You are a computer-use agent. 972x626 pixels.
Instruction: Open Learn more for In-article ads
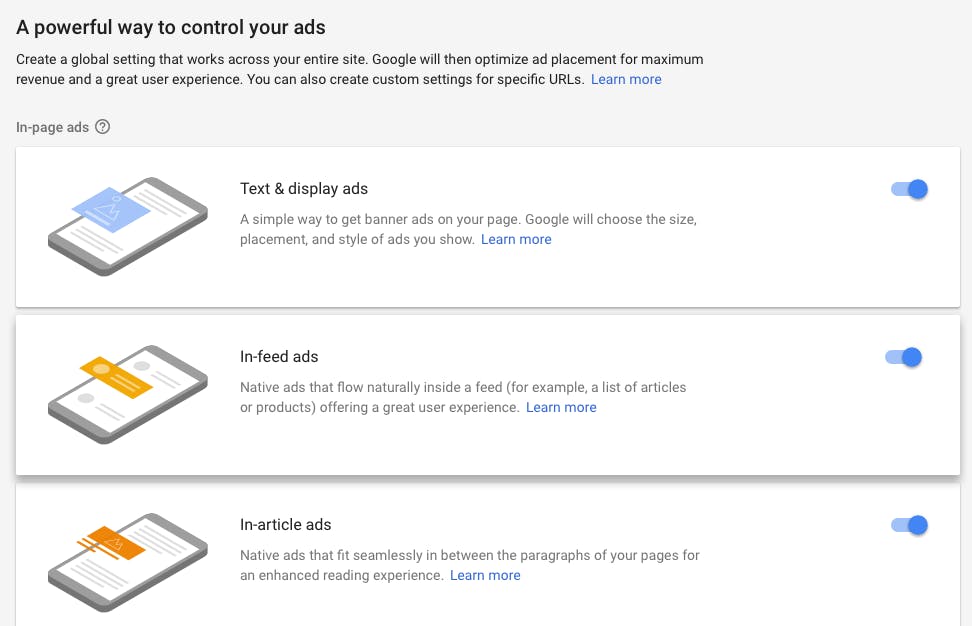tap(485, 575)
